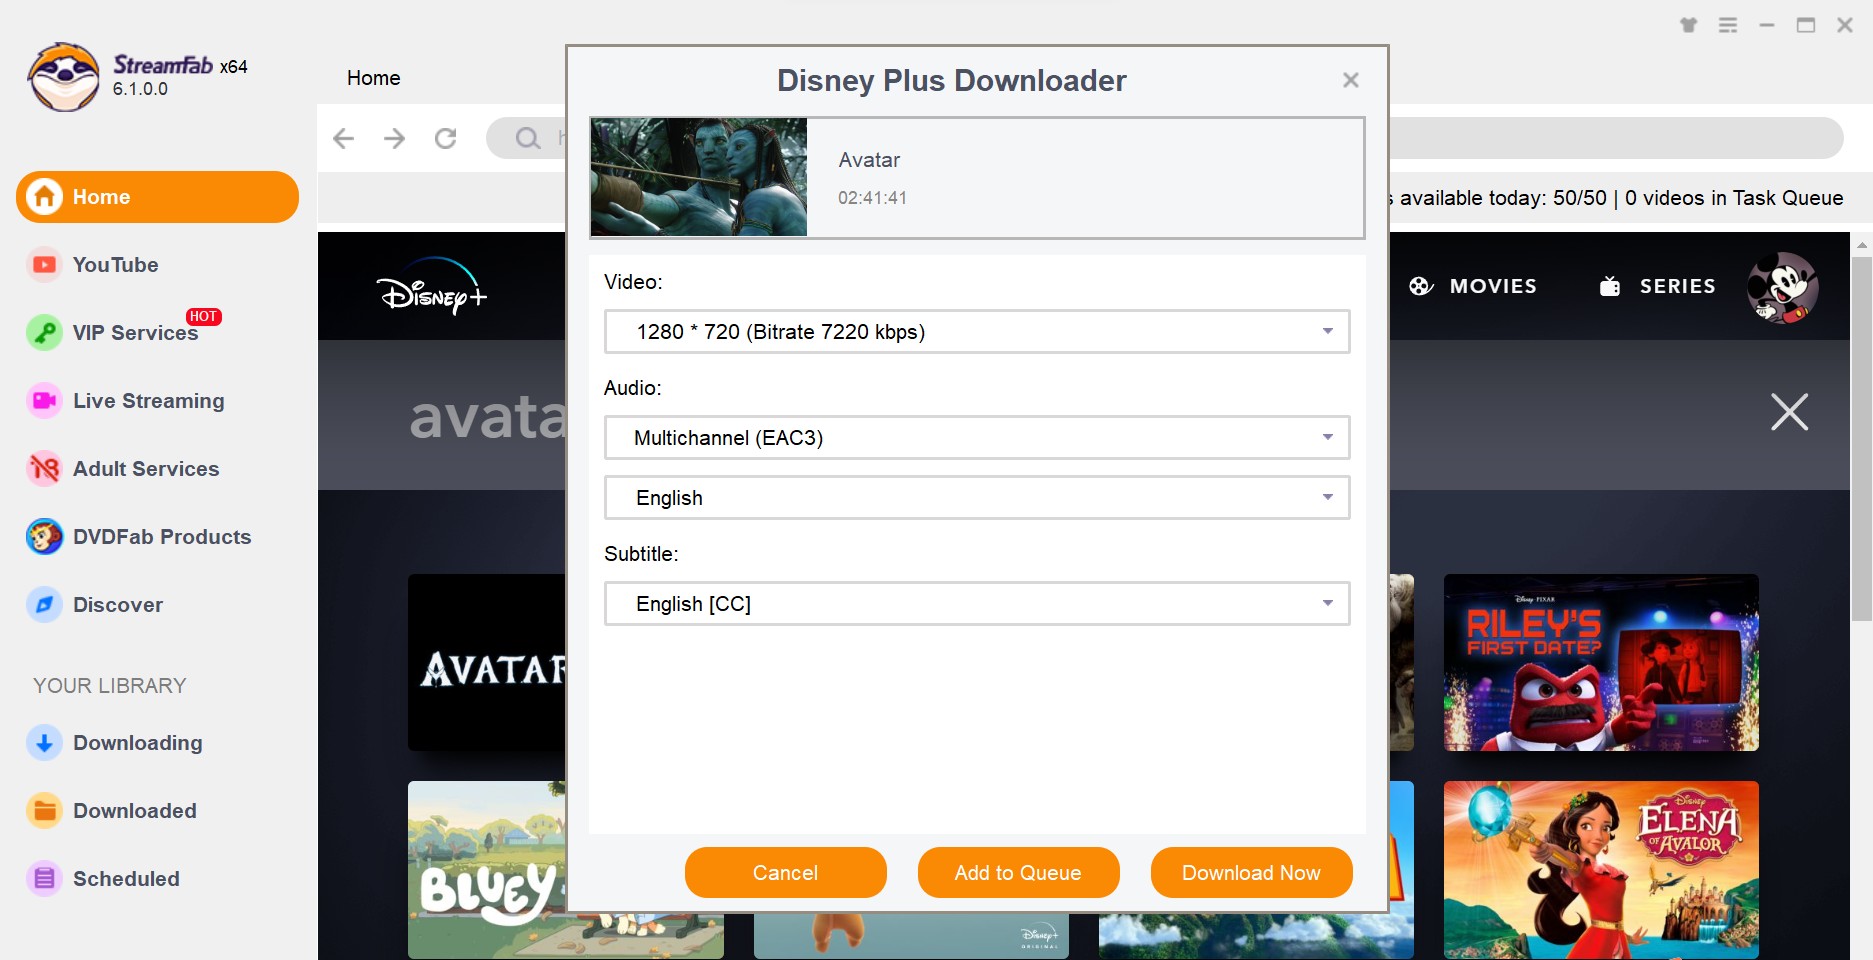Screen dimensions: 1873x960
Task: Click the page vertical scrollbar
Action: [1862, 440]
